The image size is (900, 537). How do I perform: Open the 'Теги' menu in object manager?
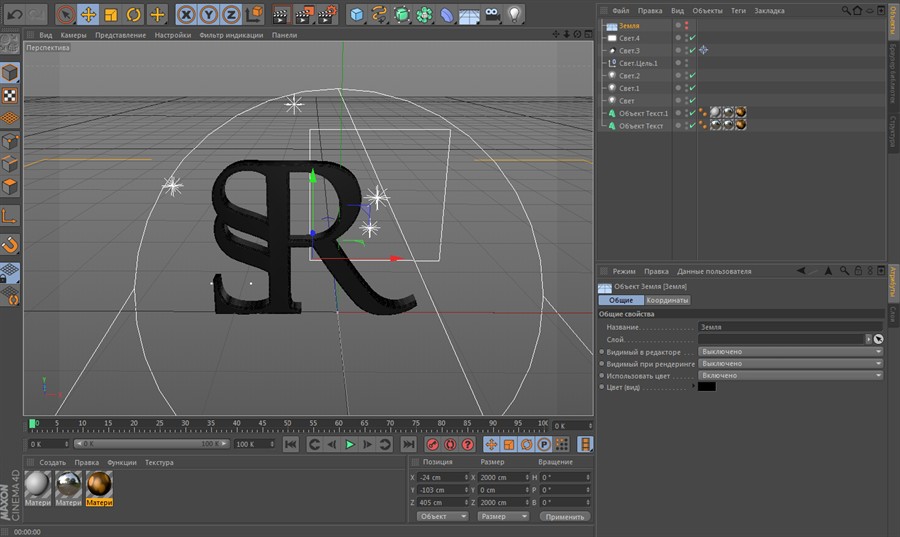738,10
